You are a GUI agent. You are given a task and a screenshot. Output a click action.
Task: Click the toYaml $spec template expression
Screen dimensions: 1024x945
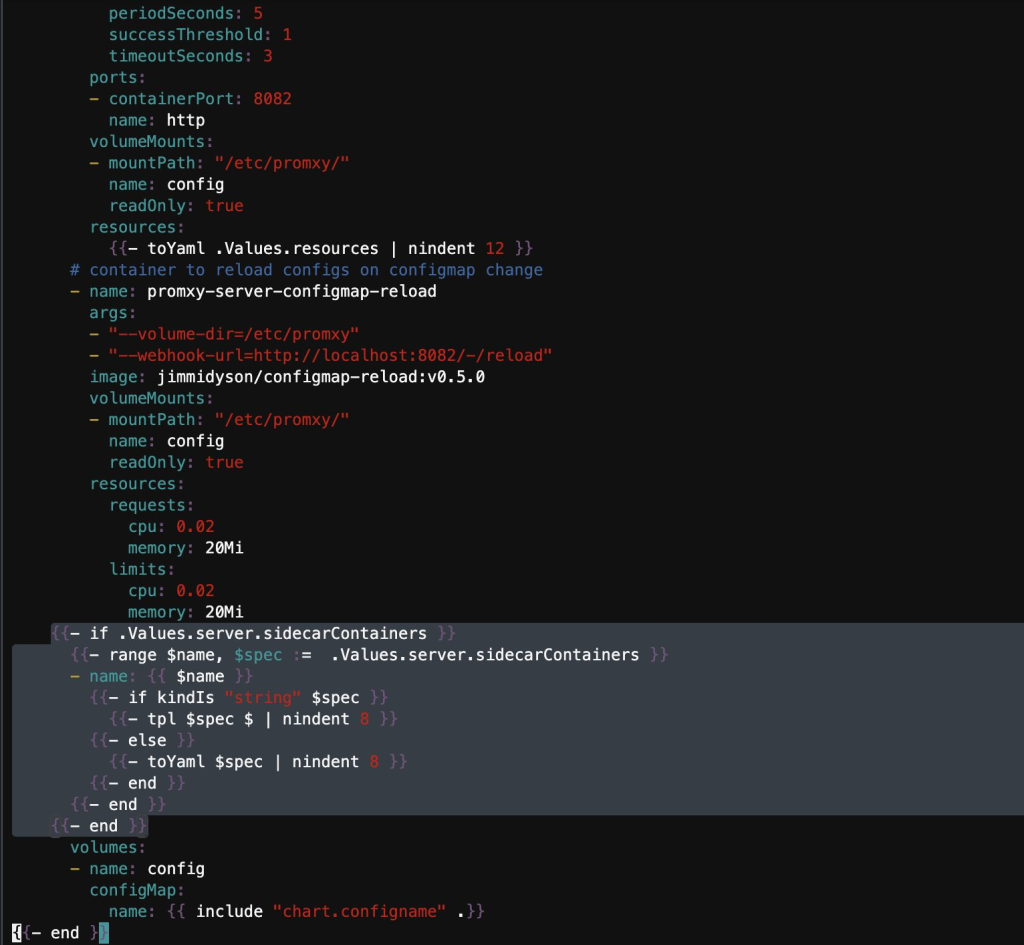pos(260,761)
